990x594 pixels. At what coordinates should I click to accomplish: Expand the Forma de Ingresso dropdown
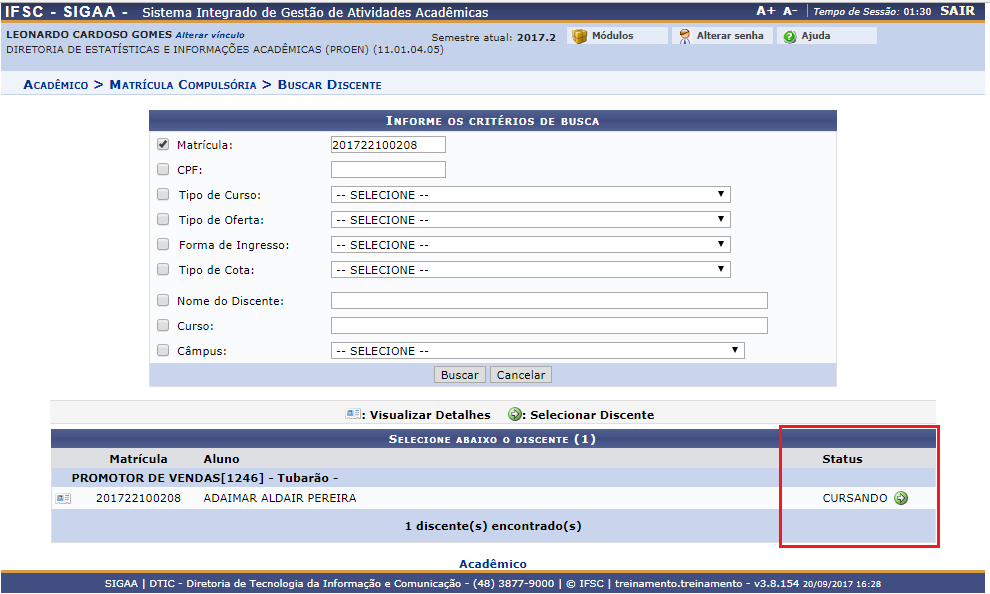(530, 245)
